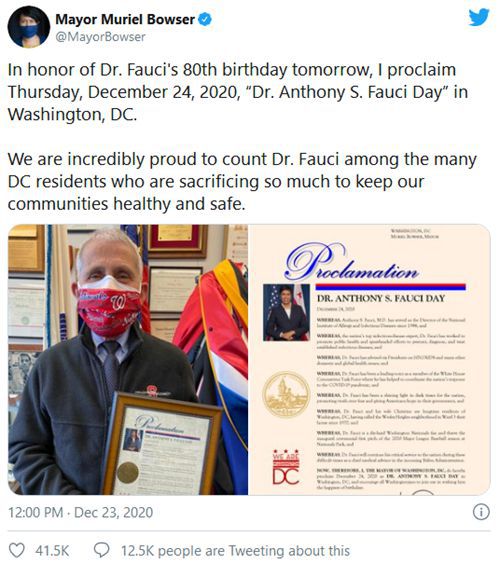Click the red "We Are DC" logo
This screenshot has height=564, width=500.
(x=286, y=467)
